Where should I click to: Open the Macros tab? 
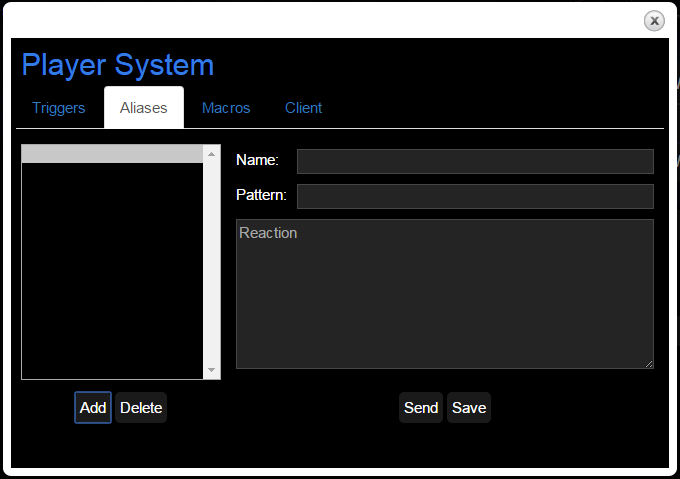pyautogui.click(x=226, y=108)
